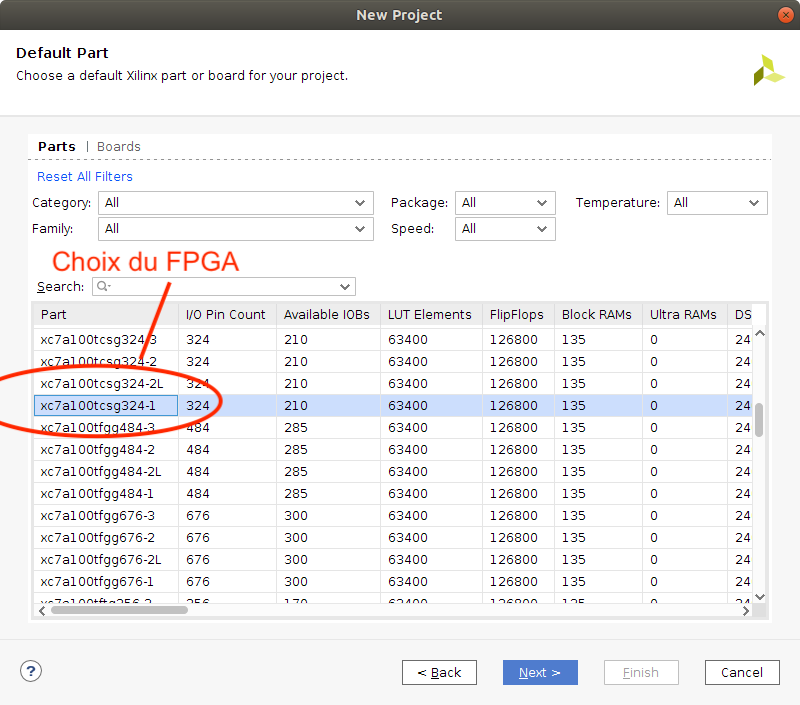Sort by I/O Pin Count column header
This screenshot has width=800, height=705.
228,315
